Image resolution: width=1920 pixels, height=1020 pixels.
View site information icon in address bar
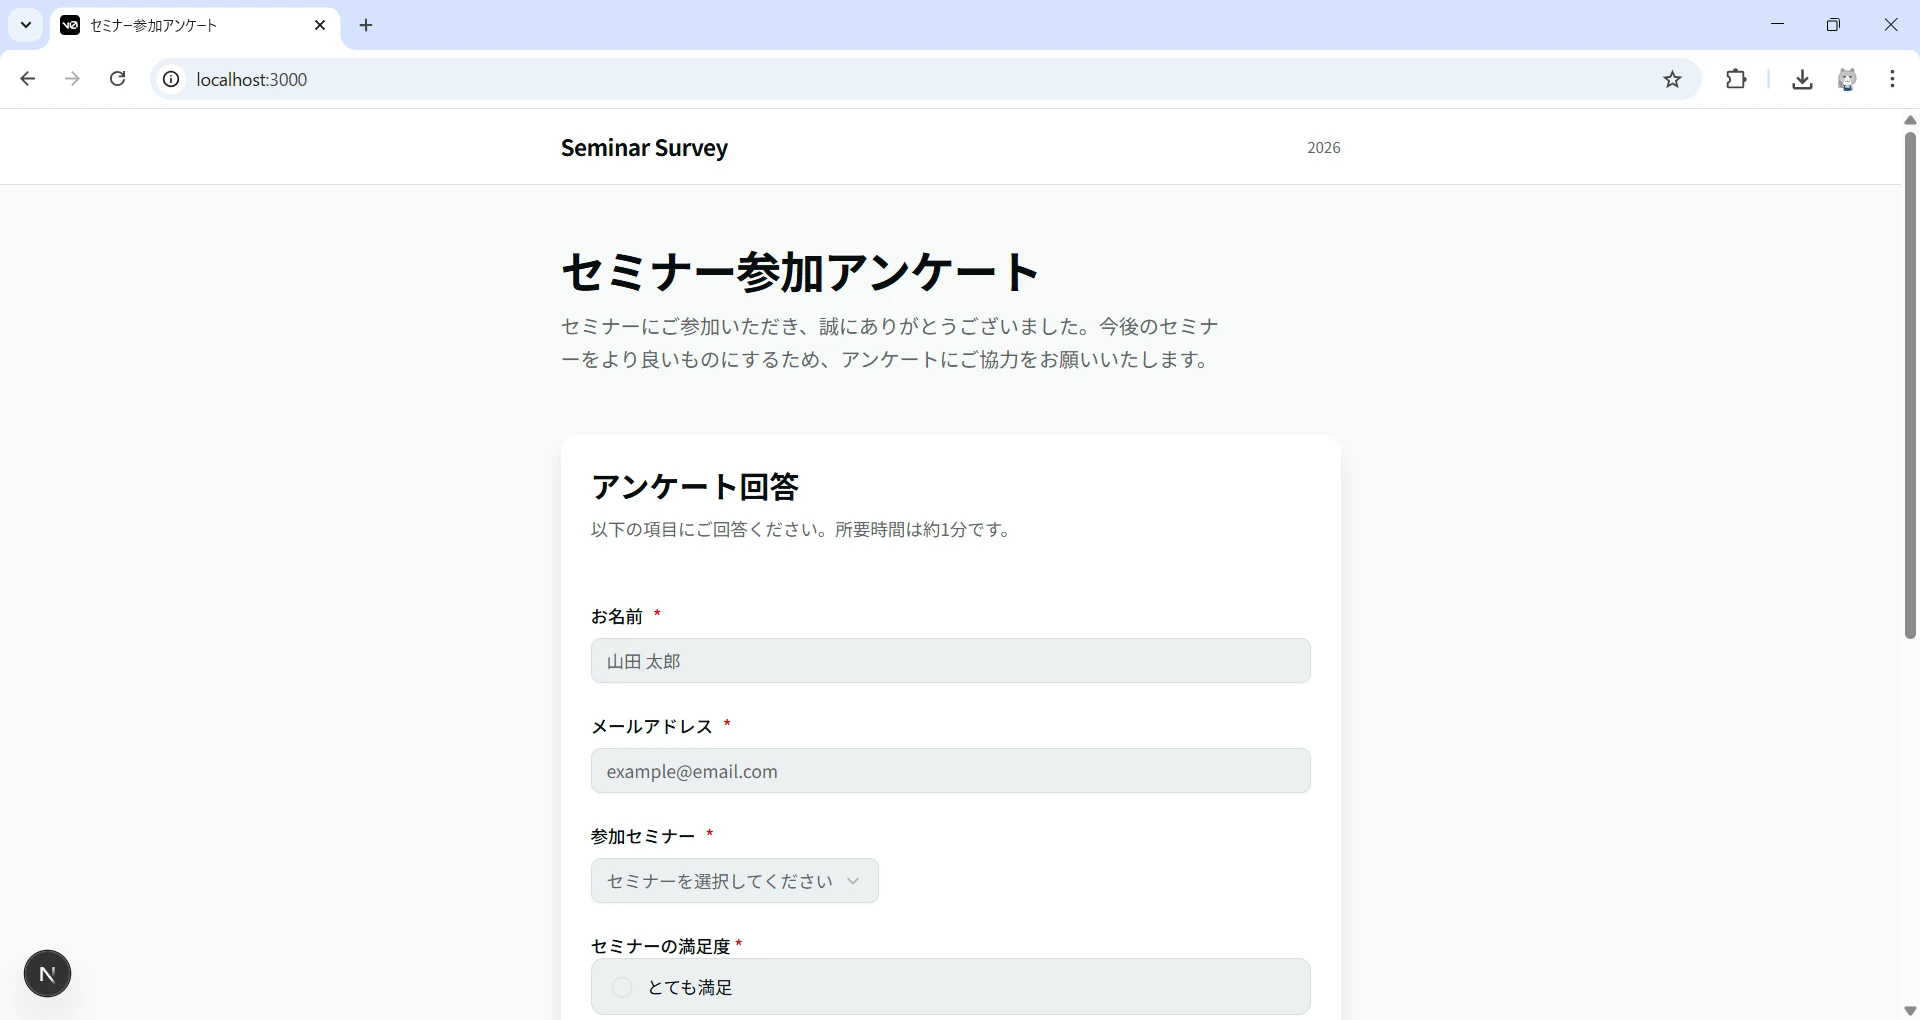pyautogui.click(x=172, y=79)
